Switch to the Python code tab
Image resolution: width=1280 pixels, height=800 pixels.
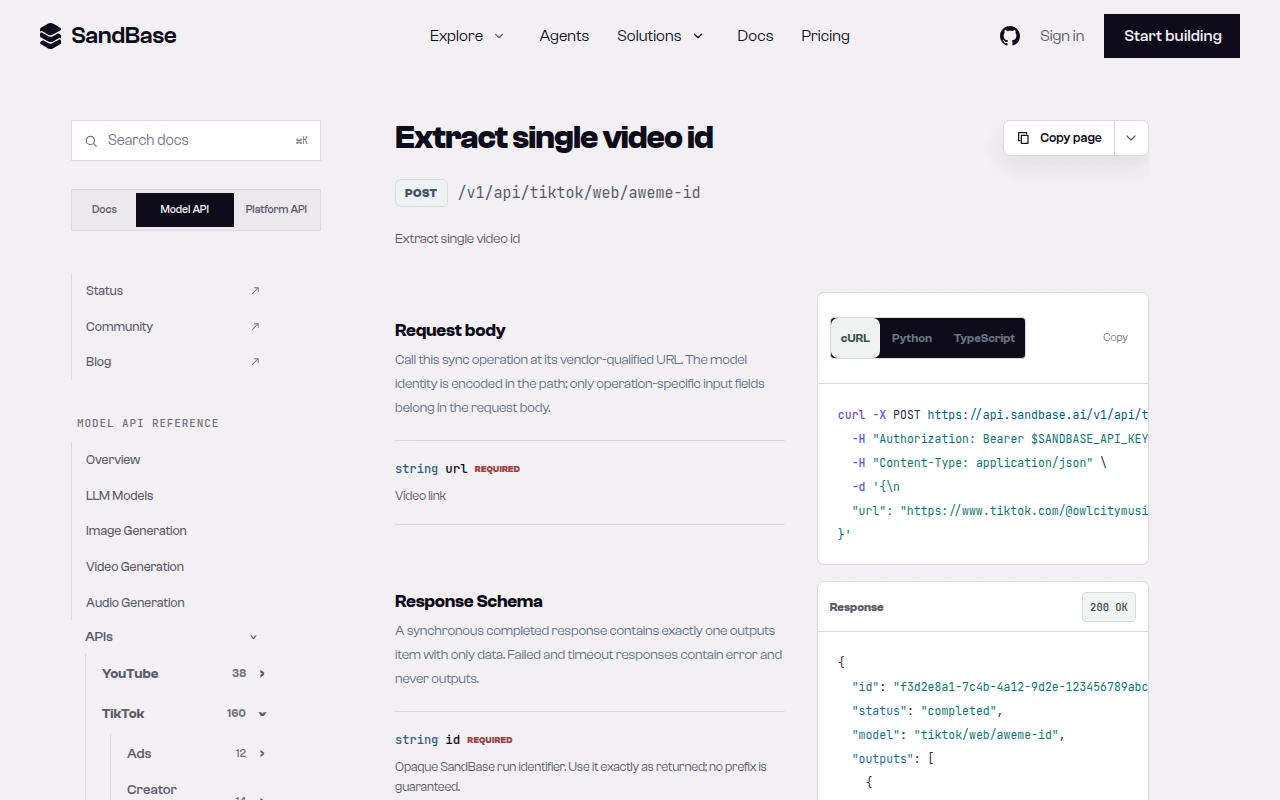pyautogui.click(x=912, y=338)
